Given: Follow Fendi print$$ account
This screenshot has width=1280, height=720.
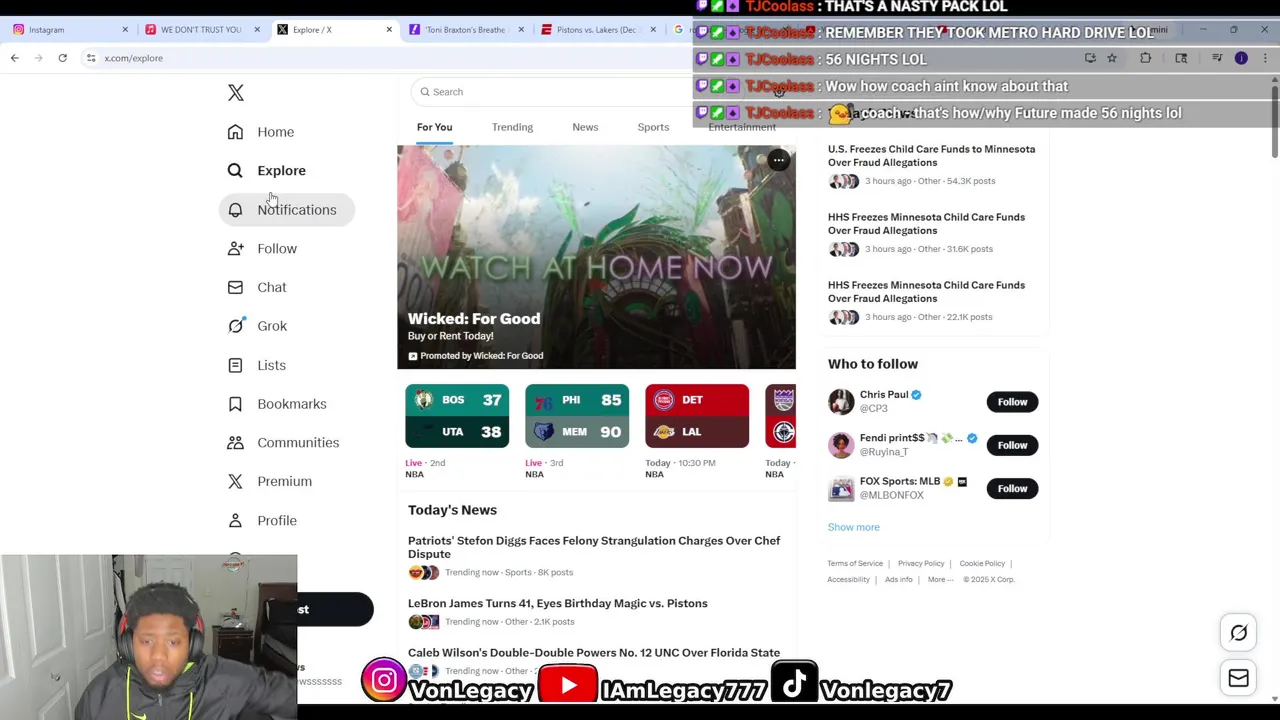Looking at the screenshot, I should click(x=1012, y=445).
